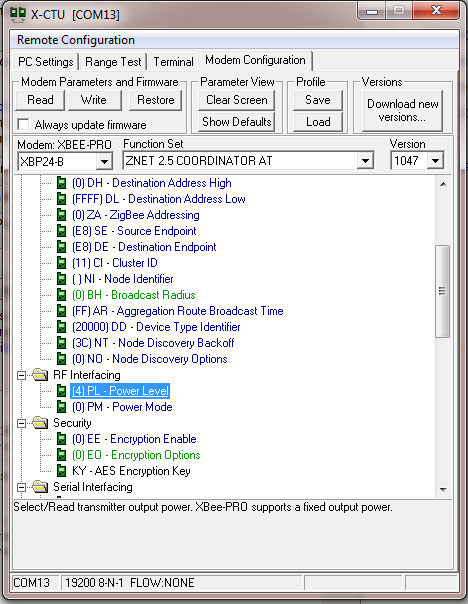Select (FF) AR - Aggregation Route Broadcast Time

click(178, 310)
